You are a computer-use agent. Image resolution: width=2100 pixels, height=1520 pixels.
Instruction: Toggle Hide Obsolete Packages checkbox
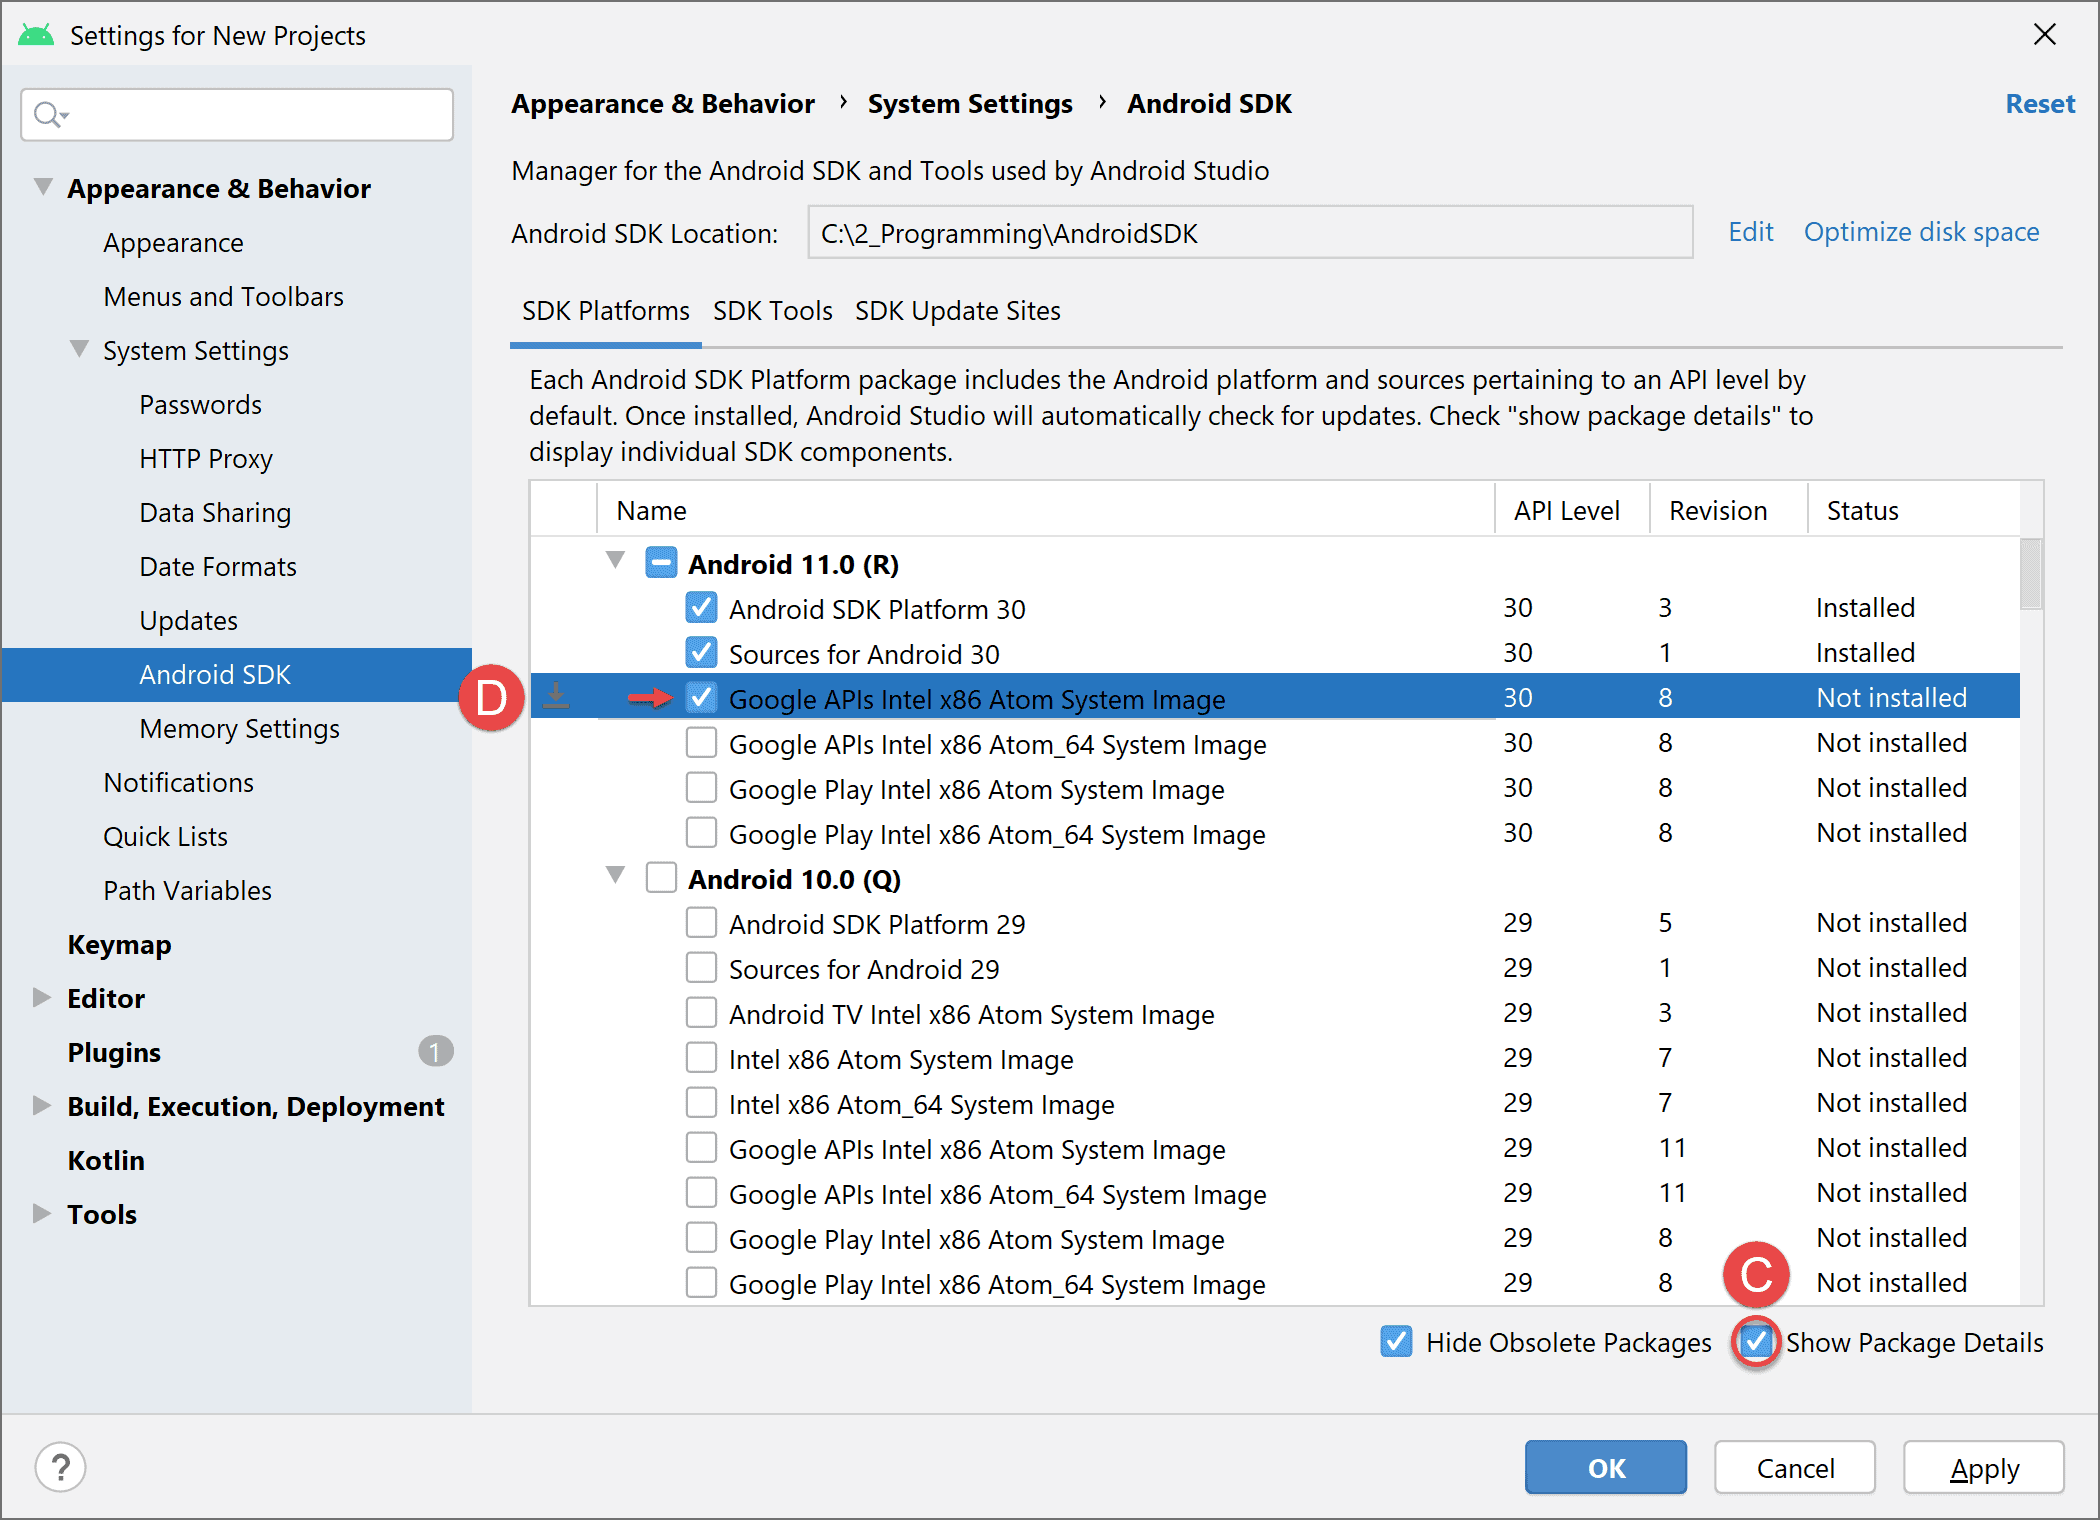1396,1342
